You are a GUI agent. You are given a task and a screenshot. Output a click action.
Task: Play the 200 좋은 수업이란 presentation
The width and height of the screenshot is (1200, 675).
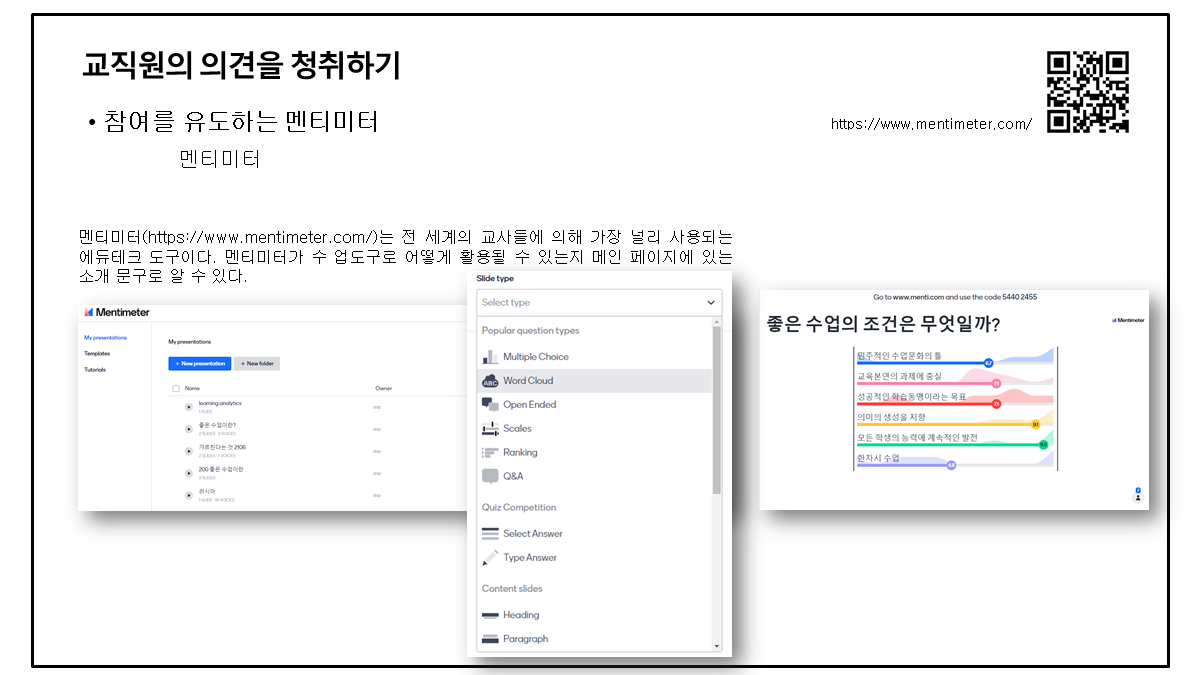(x=189, y=472)
